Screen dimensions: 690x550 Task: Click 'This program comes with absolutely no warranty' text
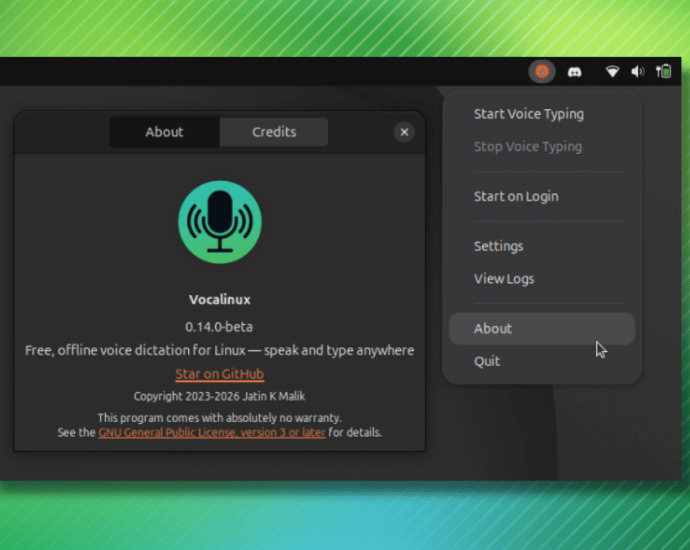220,418
